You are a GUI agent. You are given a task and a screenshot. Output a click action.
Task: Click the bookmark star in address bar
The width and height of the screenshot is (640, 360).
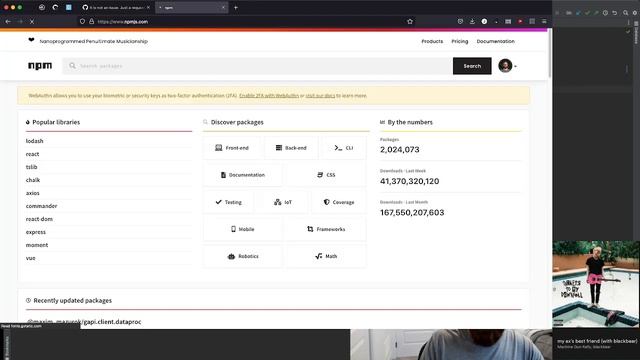pyautogui.click(x=410, y=22)
